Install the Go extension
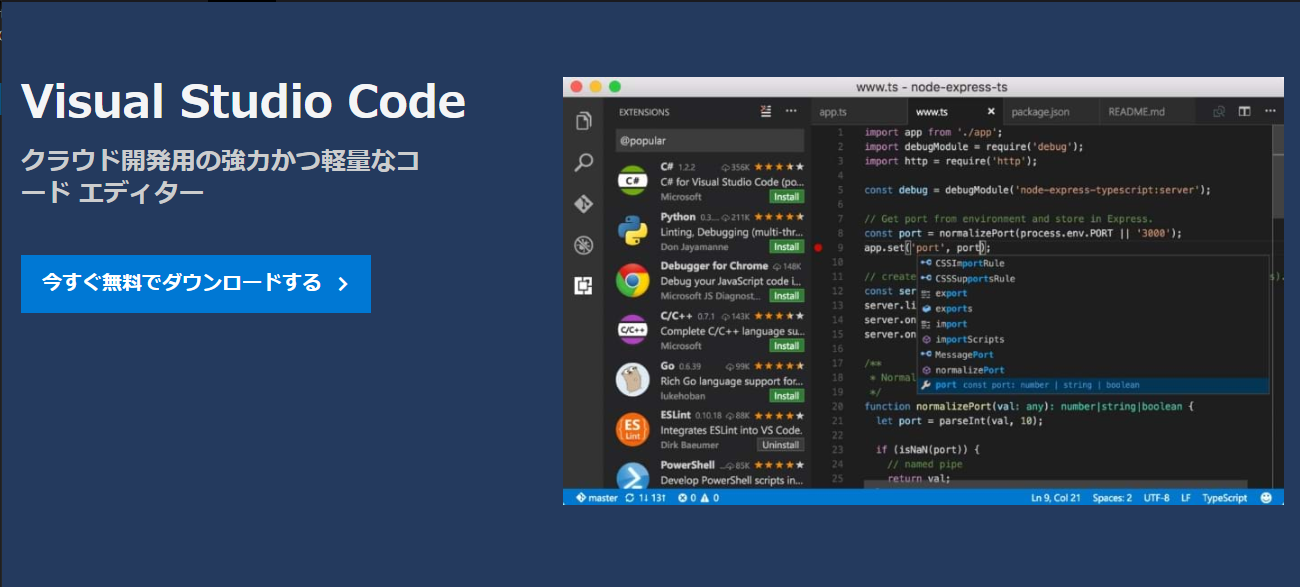The image size is (1300, 587). click(x=786, y=396)
